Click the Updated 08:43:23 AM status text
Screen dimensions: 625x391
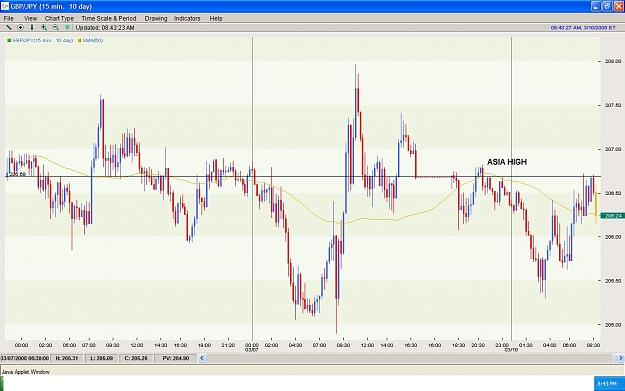(105, 28)
